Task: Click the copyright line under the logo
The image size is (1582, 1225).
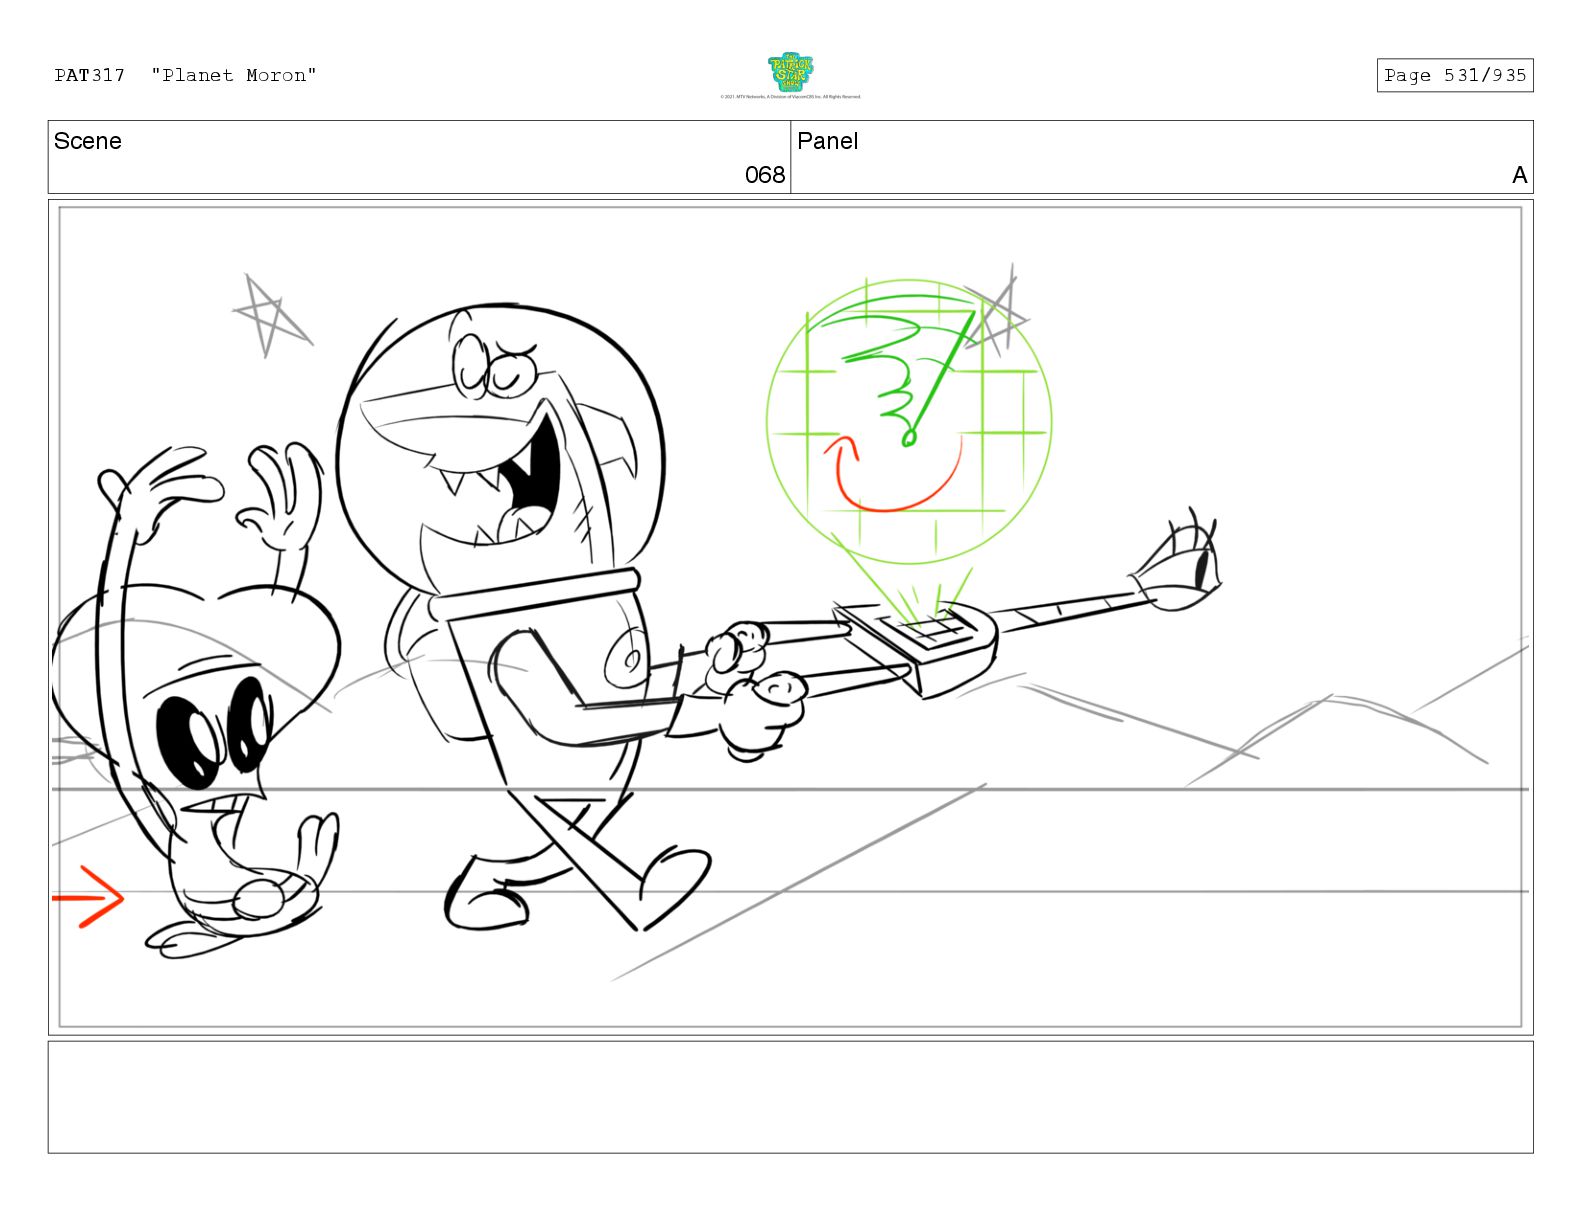Action: [x=790, y=97]
